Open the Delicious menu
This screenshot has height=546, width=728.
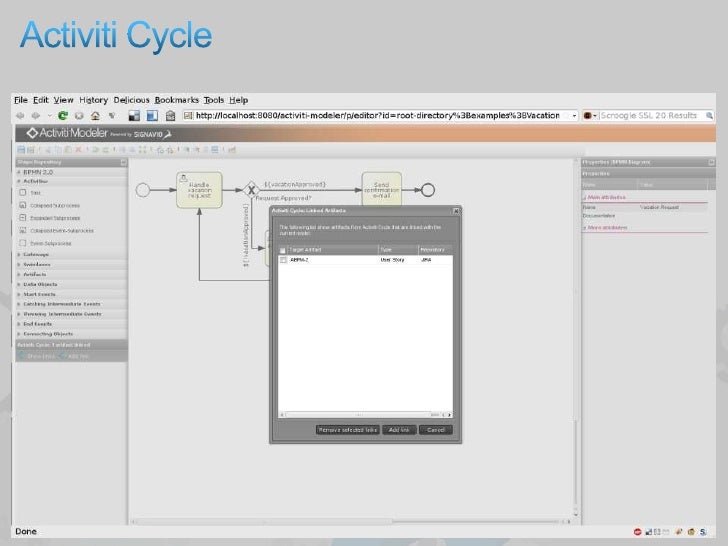[131, 100]
